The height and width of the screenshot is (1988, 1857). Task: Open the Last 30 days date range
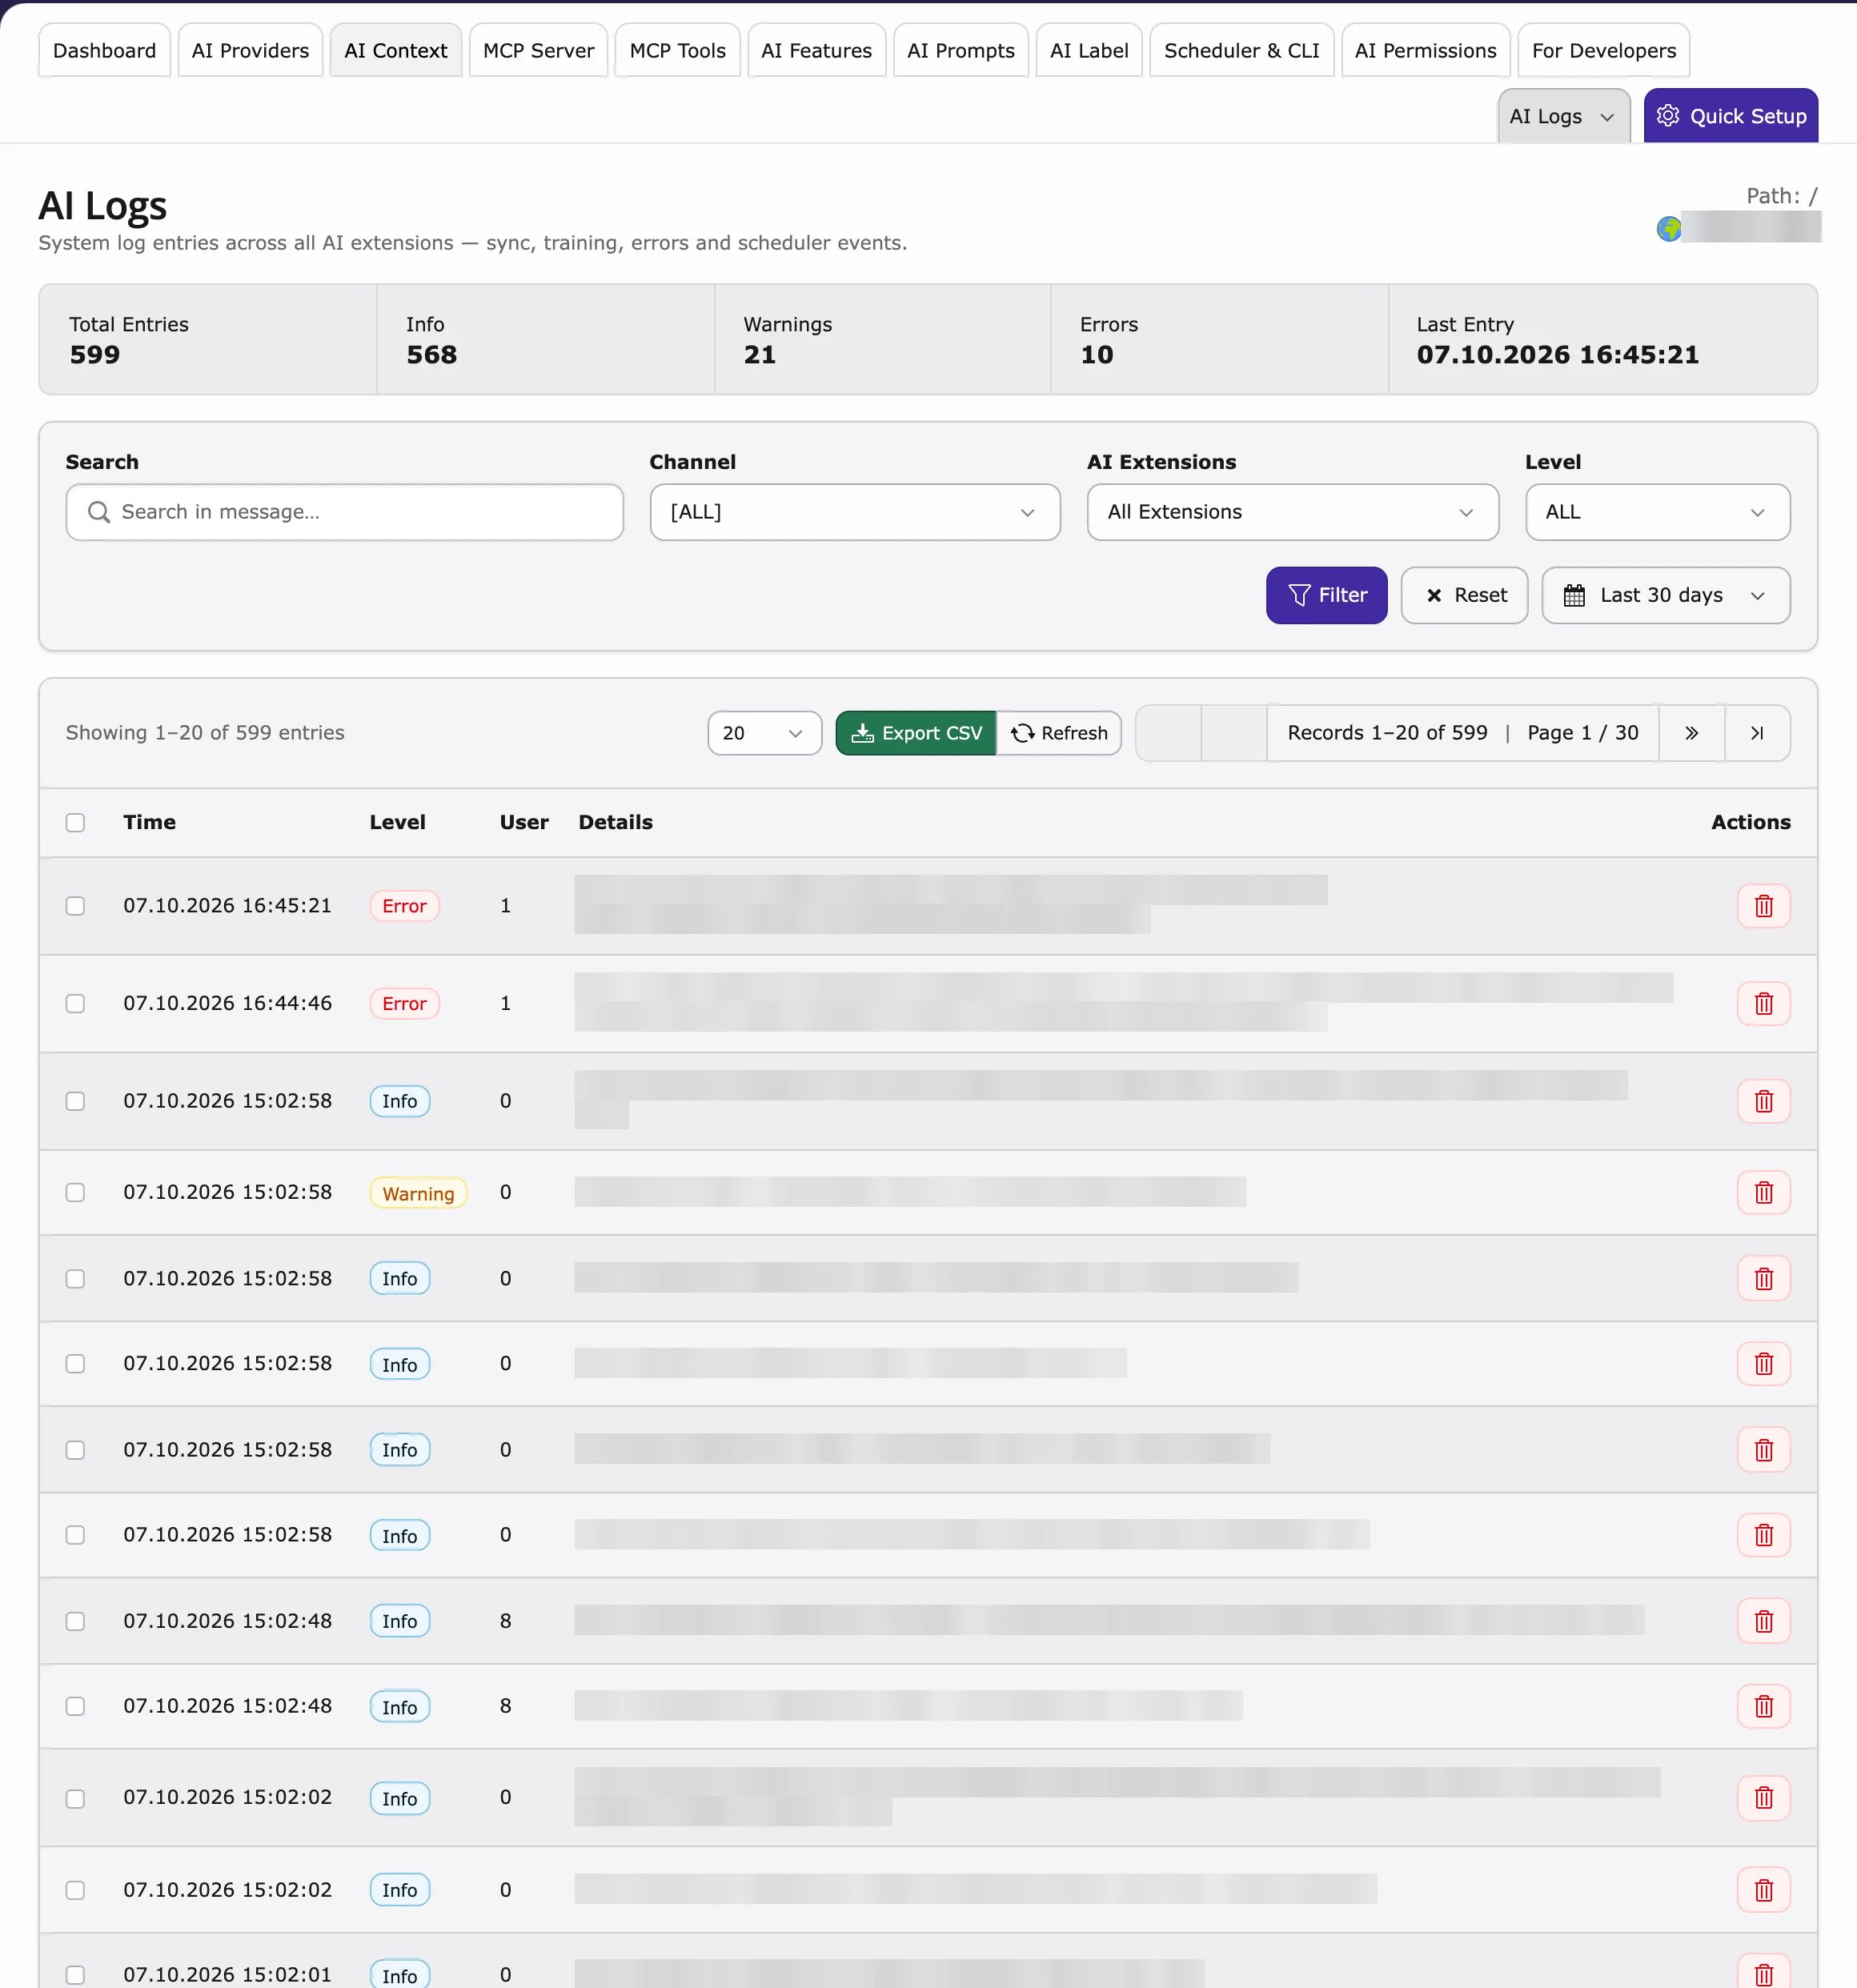(1665, 595)
